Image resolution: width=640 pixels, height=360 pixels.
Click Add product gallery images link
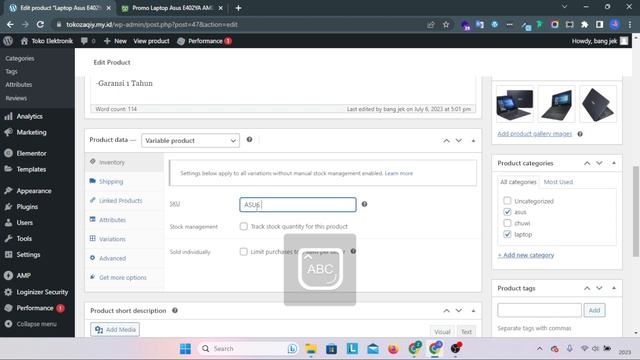coord(534,133)
